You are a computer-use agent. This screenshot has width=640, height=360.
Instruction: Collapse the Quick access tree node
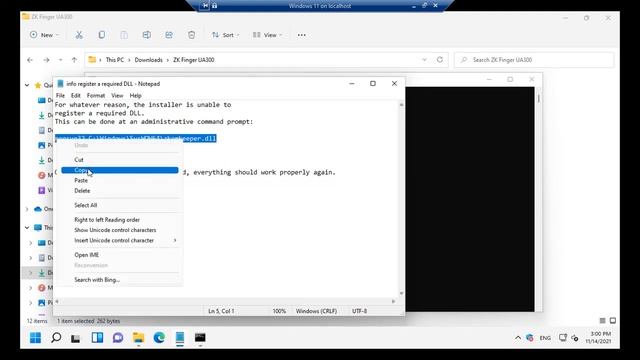(27, 85)
